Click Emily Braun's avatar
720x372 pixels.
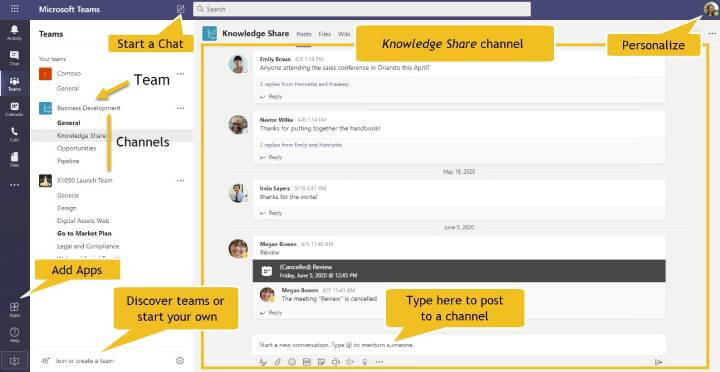click(x=238, y=64)
